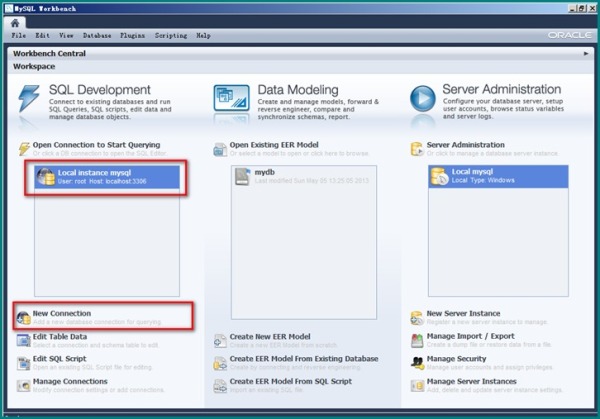Click the Manage Server Instances icon
Image resolution: width=600 pixels, height=419 pixels.
[417, 386]
